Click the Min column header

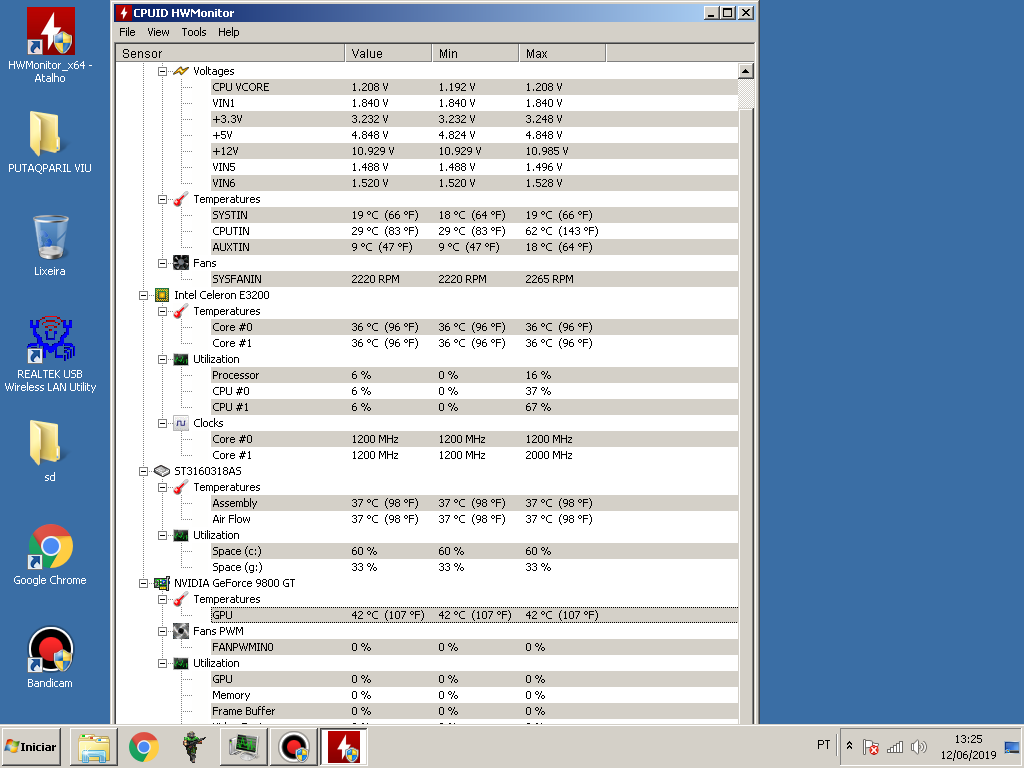point(475,54)
